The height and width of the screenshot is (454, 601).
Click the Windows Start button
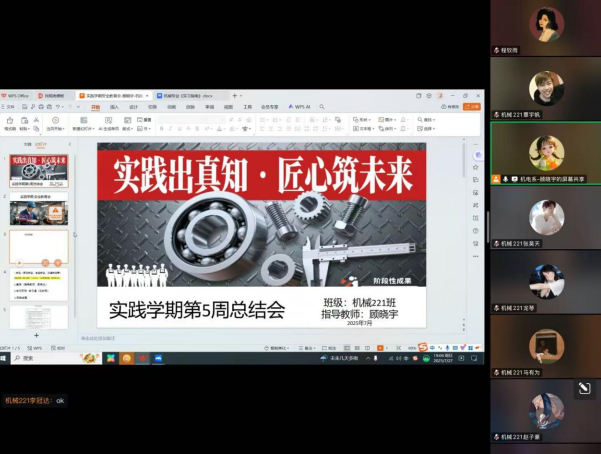point(5,358)
